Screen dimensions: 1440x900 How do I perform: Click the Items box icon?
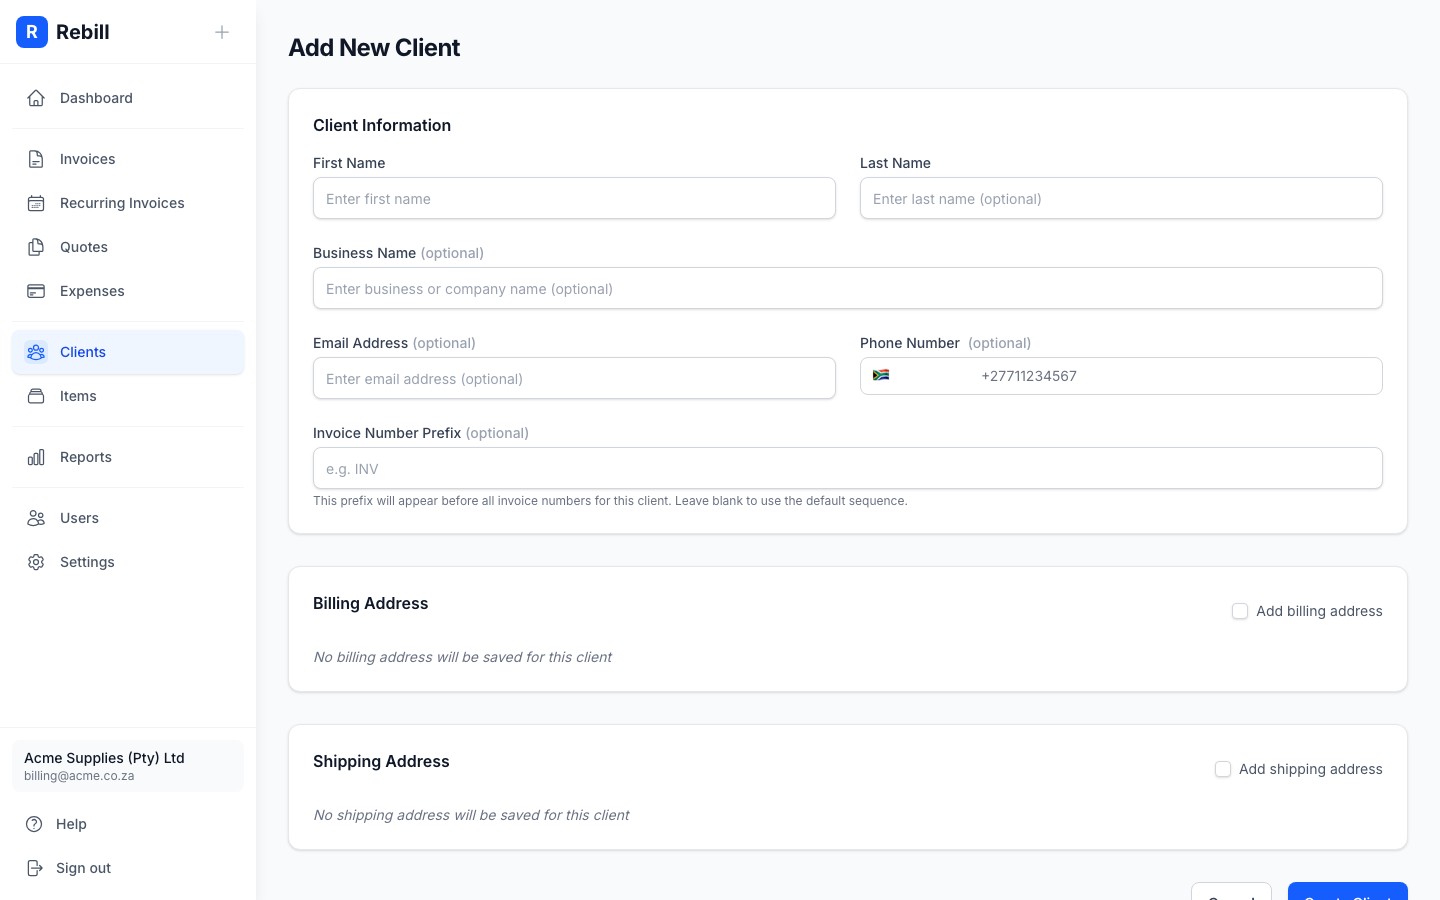click(36, 396)
